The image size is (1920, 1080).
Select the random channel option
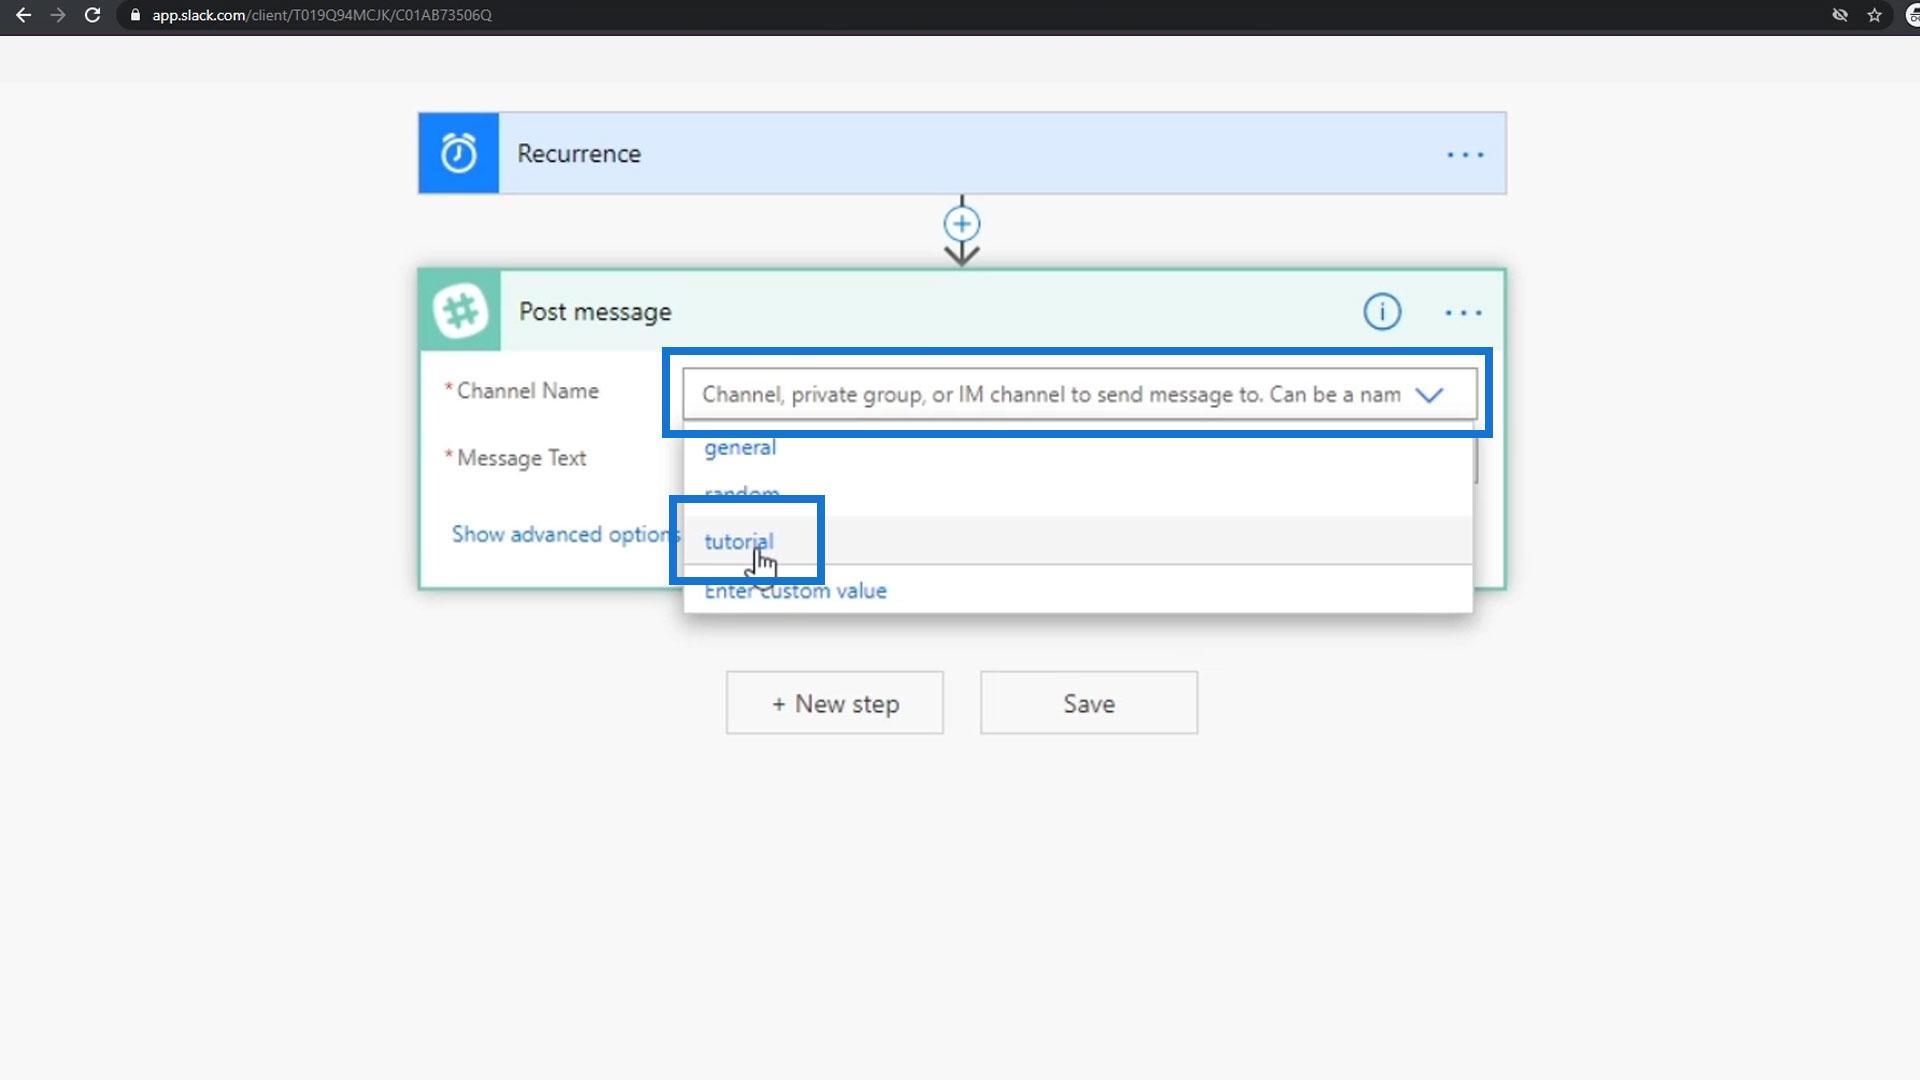741,492
